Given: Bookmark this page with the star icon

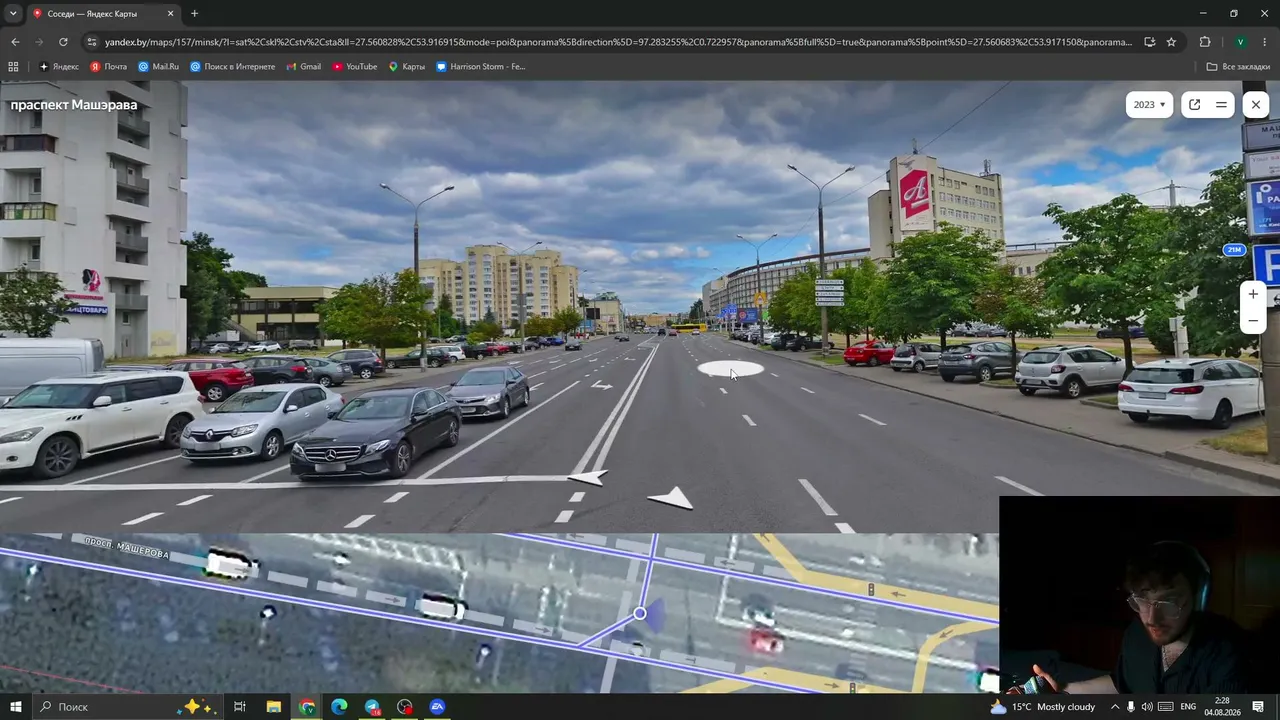Looking at the screenshot, I should (x=1171, y=42).
